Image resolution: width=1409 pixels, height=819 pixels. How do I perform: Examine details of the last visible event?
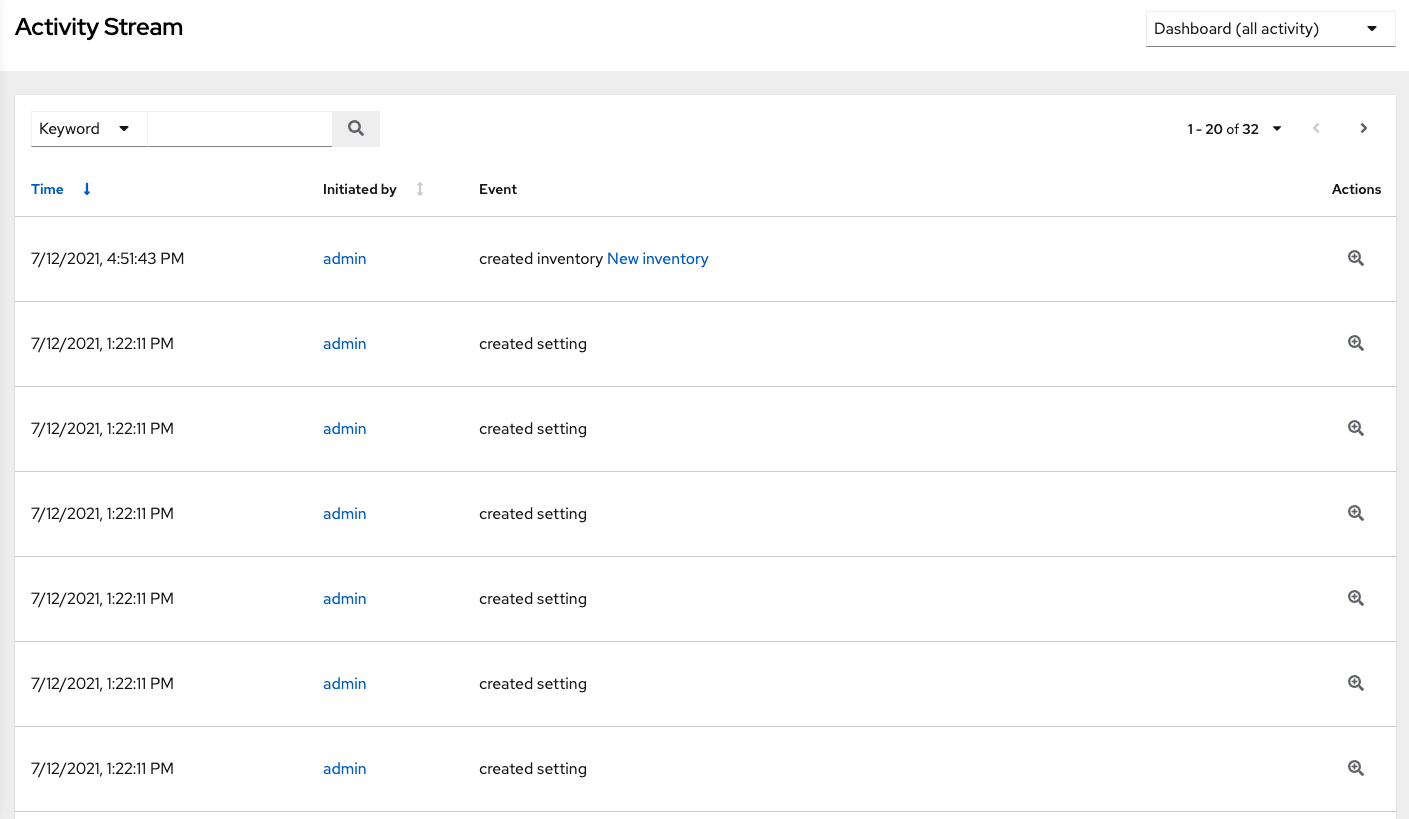(1355, 768)
